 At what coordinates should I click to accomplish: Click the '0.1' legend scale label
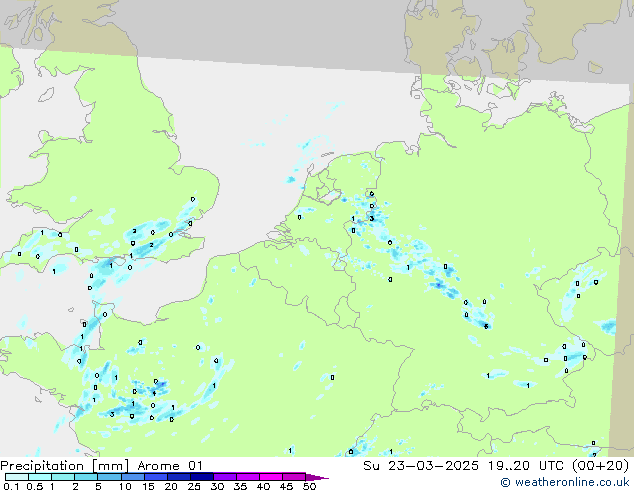click(x=11, y=486)
